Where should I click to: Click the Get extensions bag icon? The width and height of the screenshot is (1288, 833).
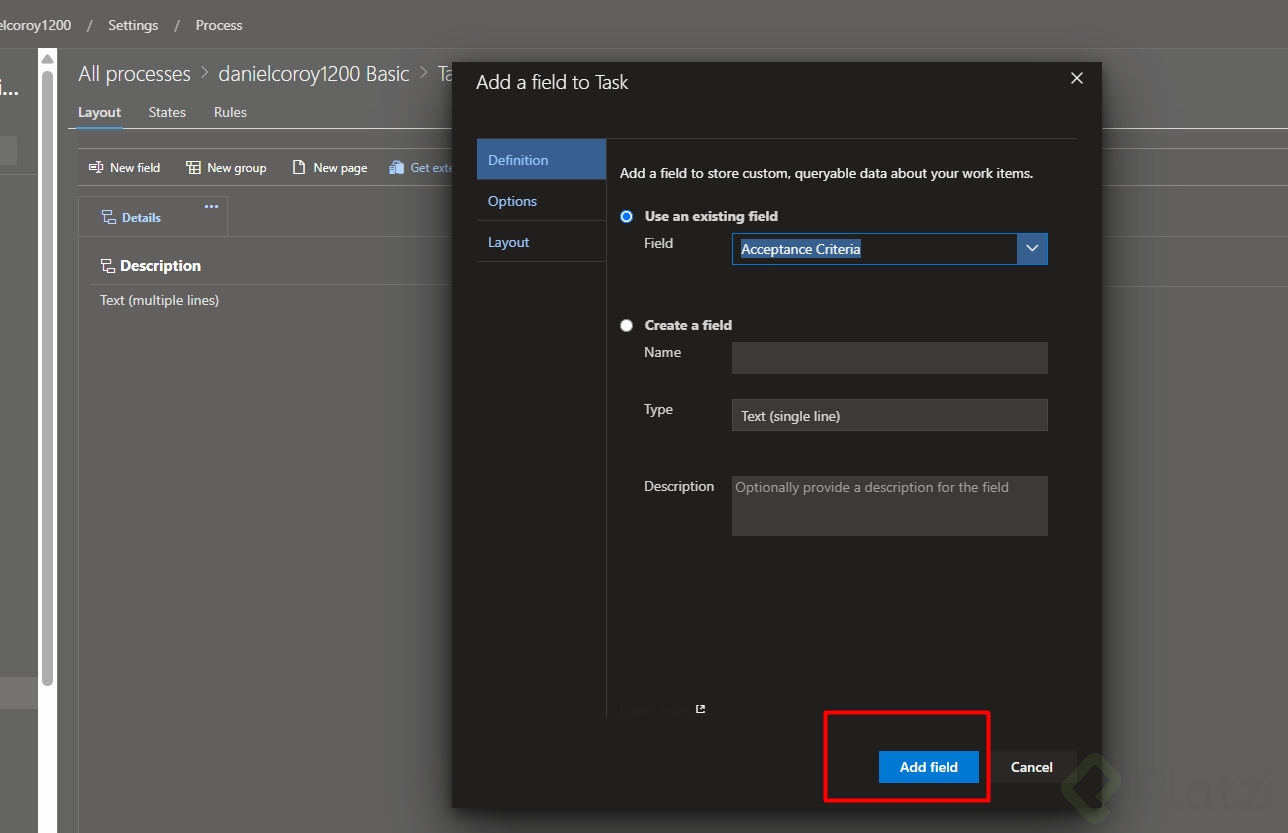click(x=397, y=168)
